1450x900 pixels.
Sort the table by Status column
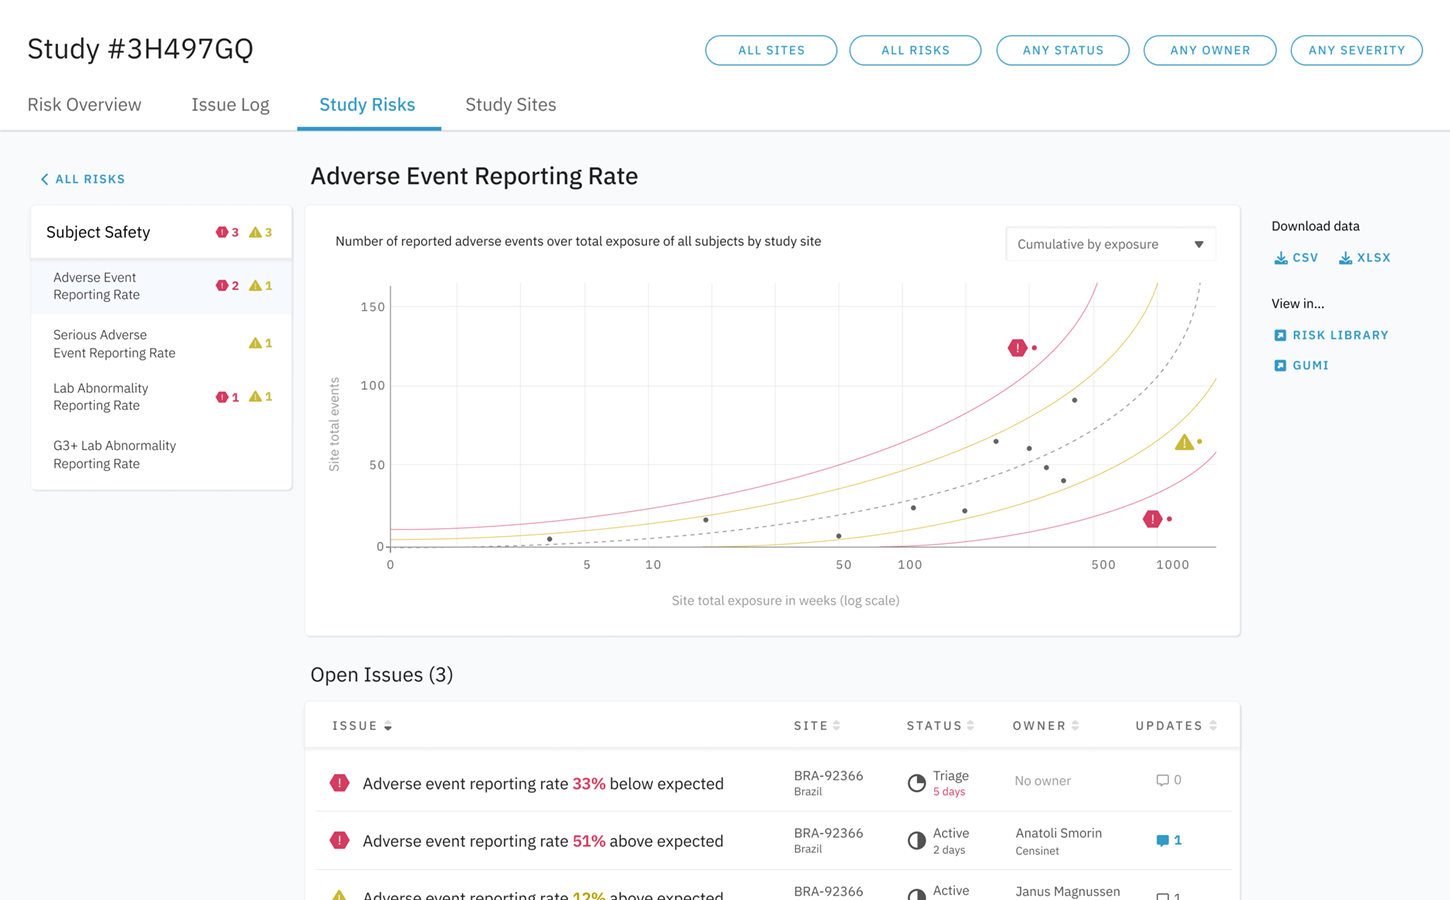click(x=940, y=726)
